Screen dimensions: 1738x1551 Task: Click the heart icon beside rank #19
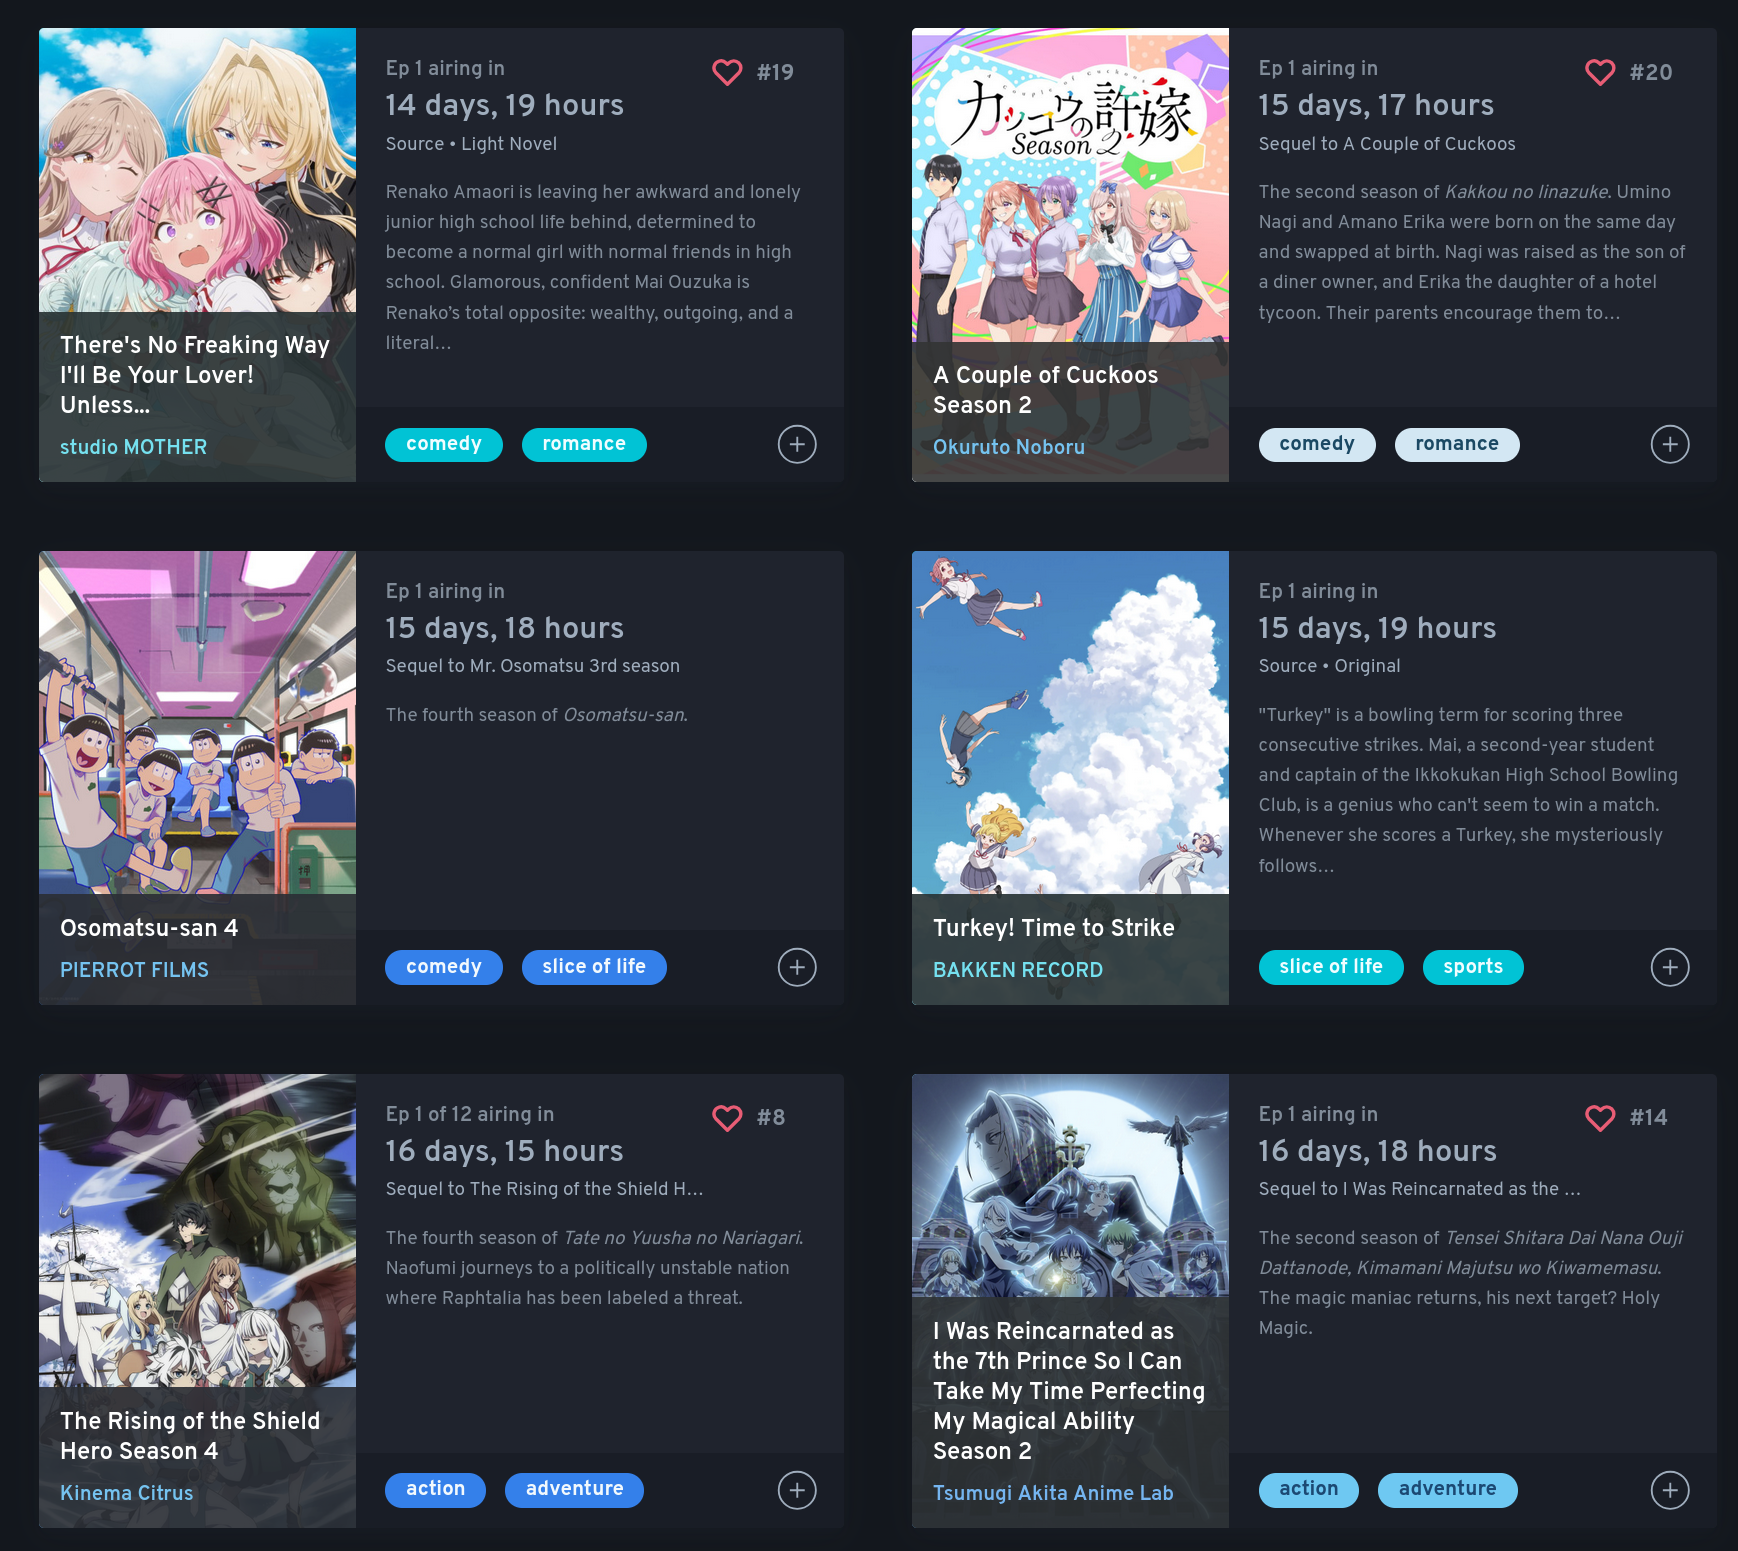point(727,72)
